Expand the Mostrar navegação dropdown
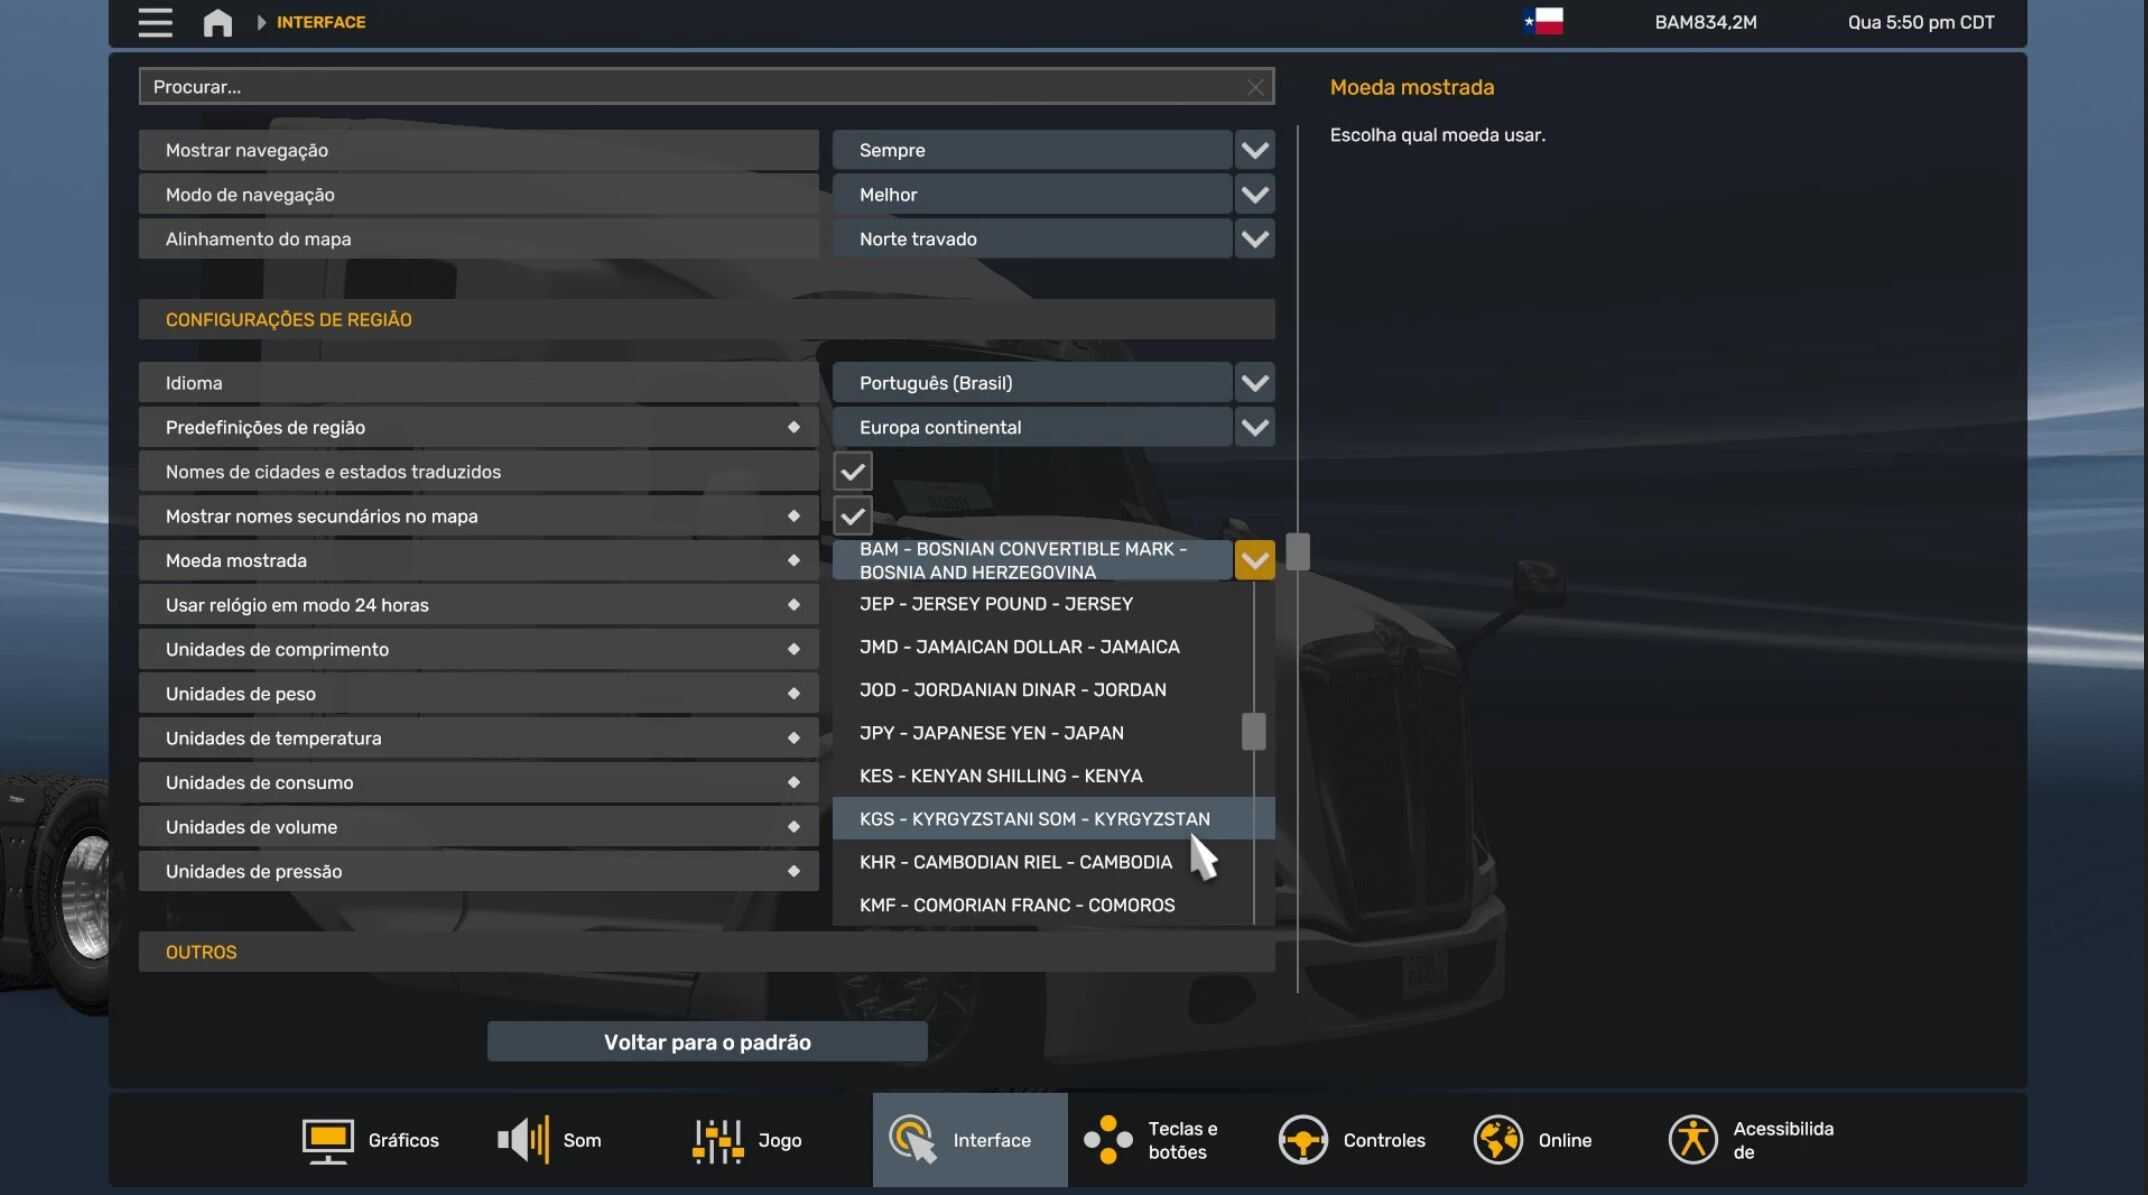 [1254, 150]
